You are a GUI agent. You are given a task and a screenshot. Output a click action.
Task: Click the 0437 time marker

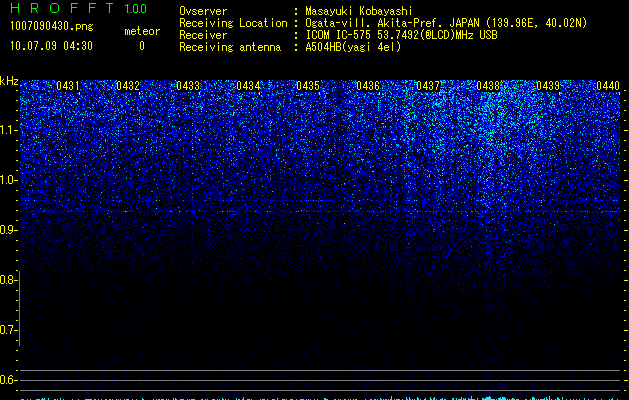[x=428, y=86]
